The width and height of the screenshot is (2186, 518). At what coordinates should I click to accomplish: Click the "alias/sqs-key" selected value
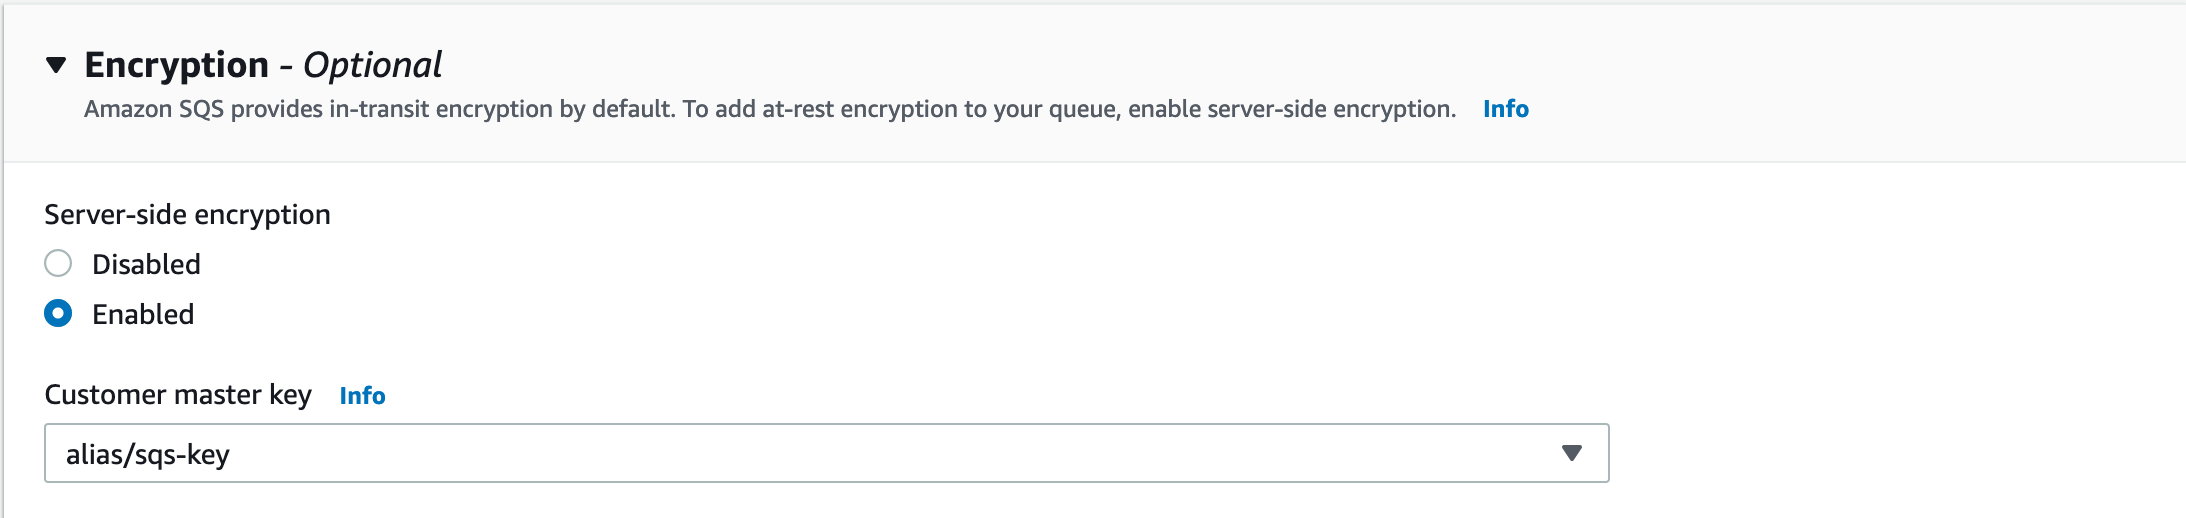(148, 455)
